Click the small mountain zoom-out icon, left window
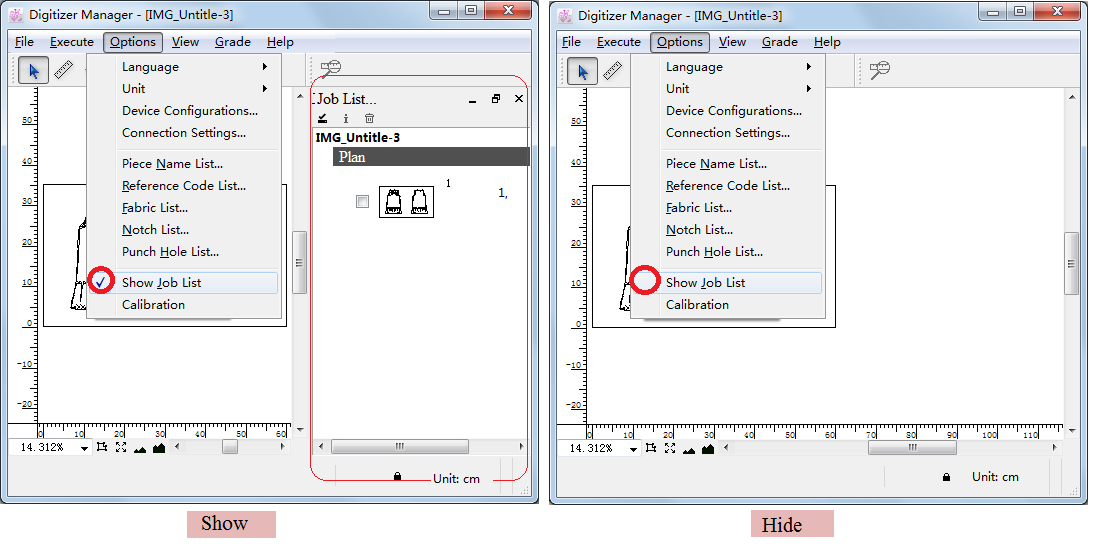The width and height of the screenshot is (1094, 546). (140, 449)
